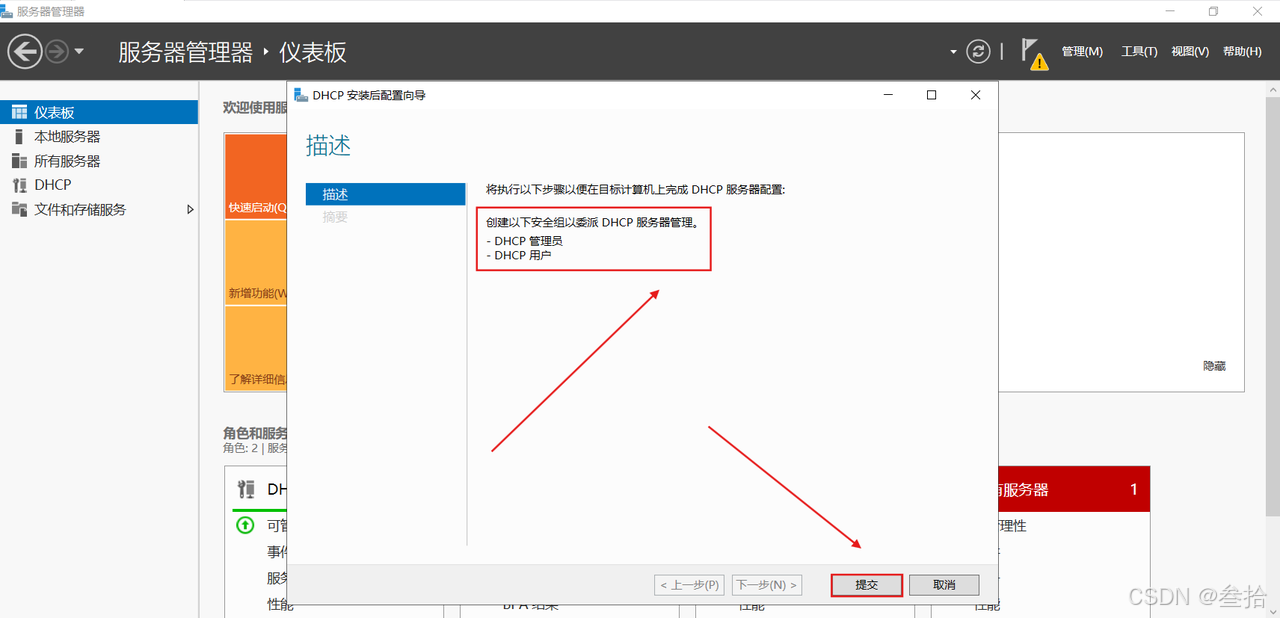Click the '- DHCP 用户' text in wizard

(x=518, y=255)
